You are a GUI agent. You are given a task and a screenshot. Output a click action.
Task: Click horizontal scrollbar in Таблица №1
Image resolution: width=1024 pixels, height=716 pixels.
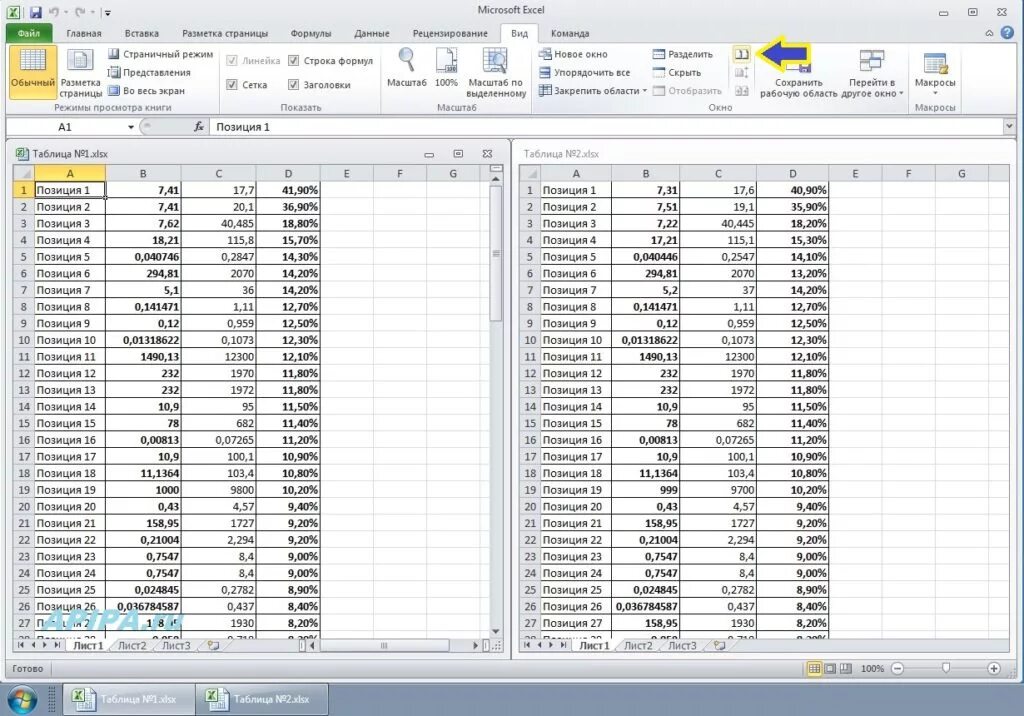[x=384, y=645]
